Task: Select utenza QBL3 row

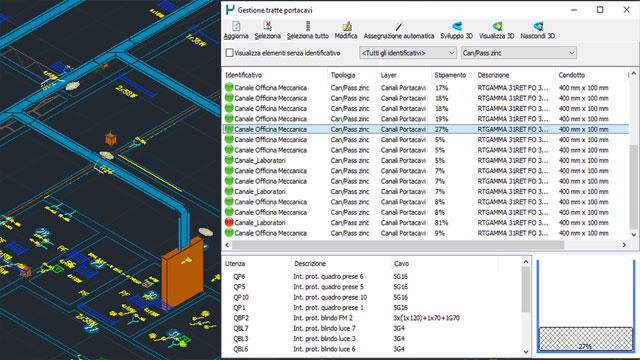Action: pos(372,338)
